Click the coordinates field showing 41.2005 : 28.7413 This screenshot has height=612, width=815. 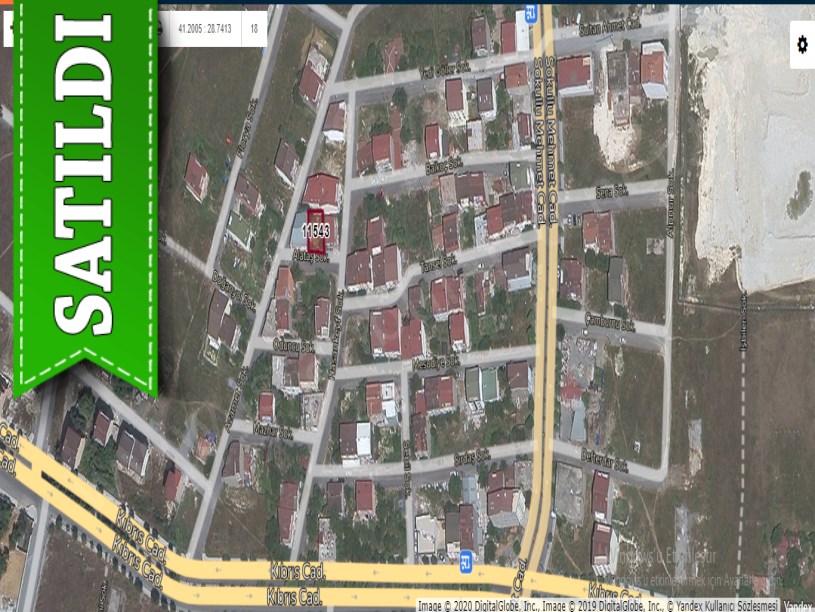coord(205,29)
